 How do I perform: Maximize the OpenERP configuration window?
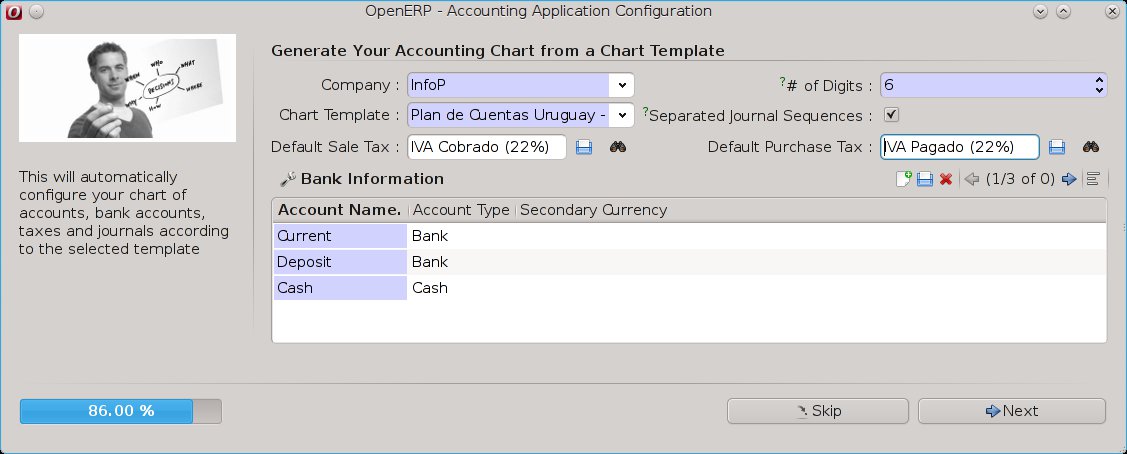tap(1063, 11)
